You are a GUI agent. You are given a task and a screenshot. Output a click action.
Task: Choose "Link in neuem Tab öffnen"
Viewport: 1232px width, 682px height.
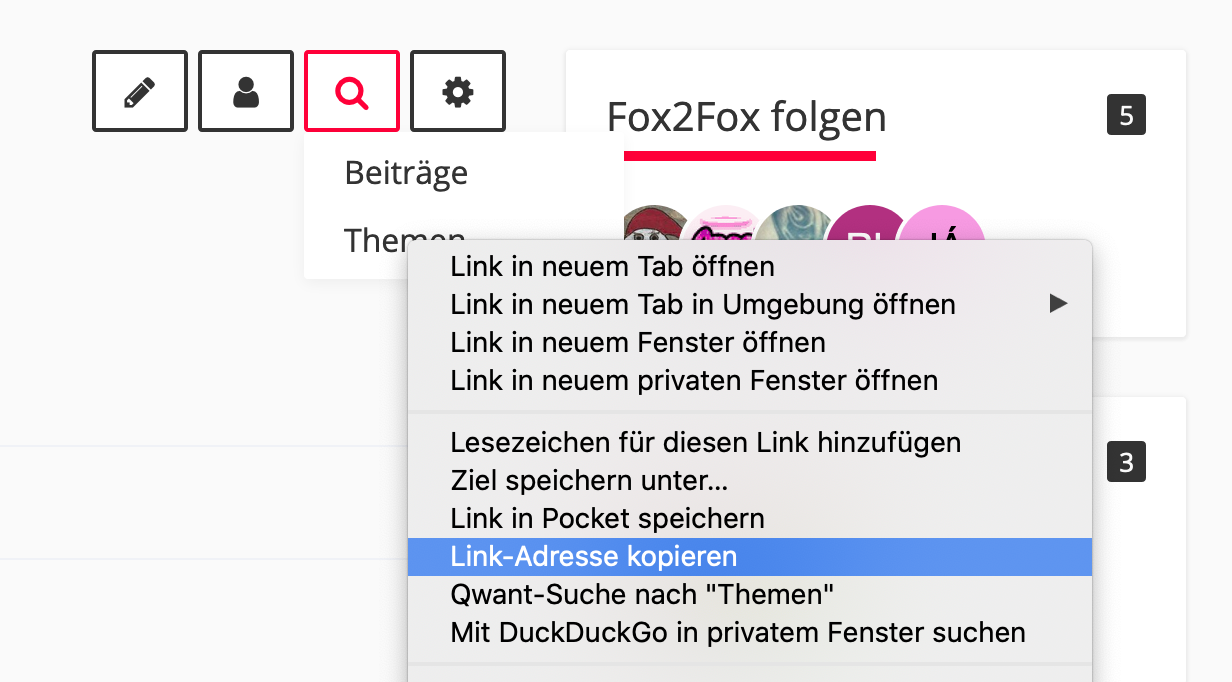click(612, 267)
